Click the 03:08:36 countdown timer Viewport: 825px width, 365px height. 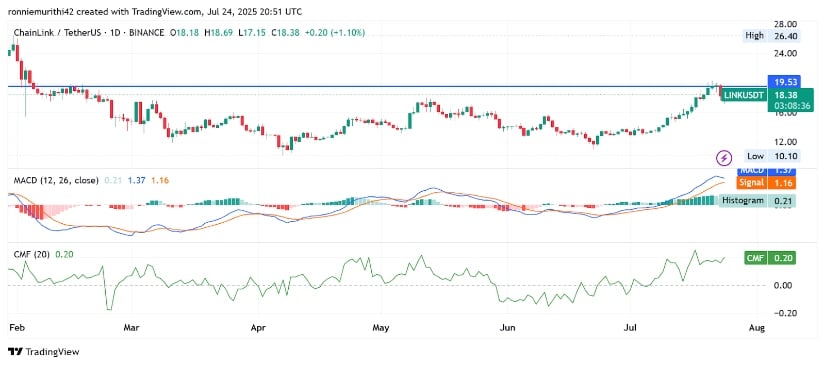tap(791, 106)
